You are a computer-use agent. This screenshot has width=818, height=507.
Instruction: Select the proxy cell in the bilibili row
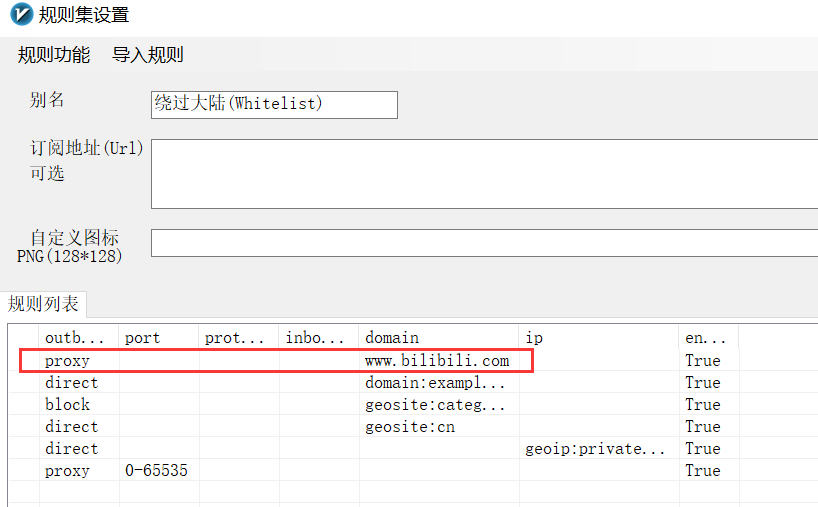click(67, 360)
